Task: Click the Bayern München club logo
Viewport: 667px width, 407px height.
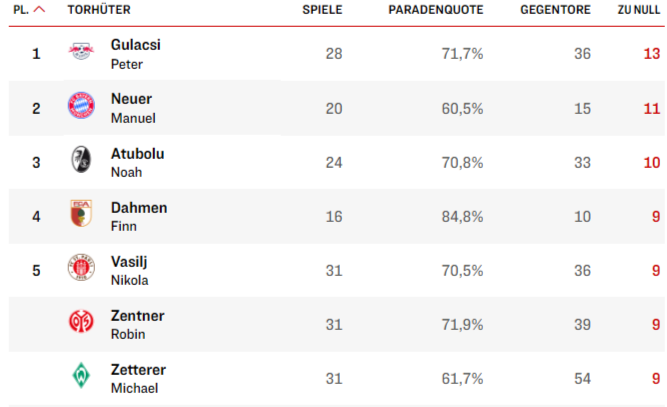Action: (81, 105)
